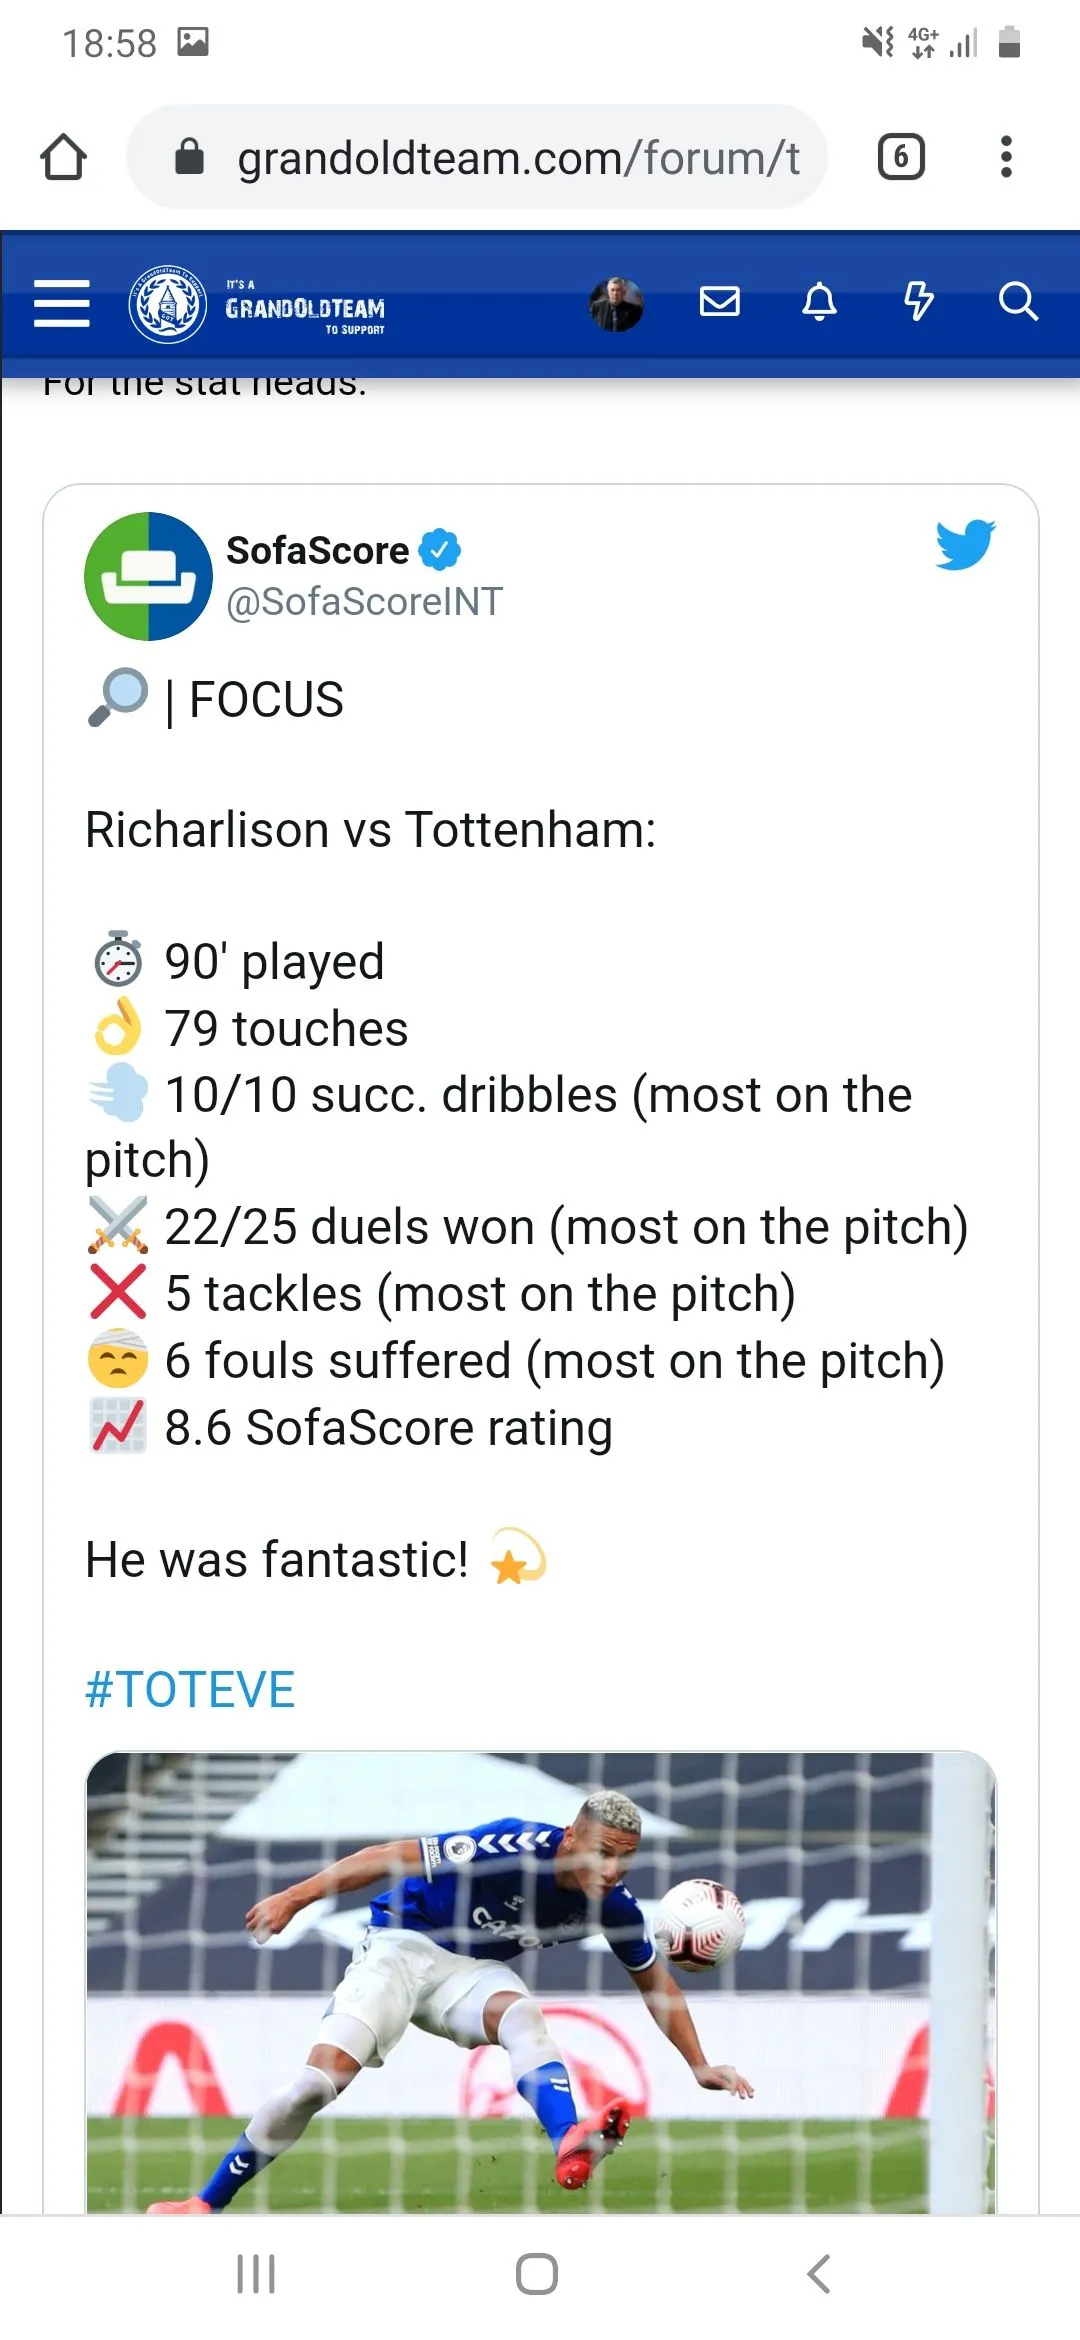Screen dimensions: 1080x2340
Task: Tap the GrandOldTeam crest logo
Action: point(168,304)
